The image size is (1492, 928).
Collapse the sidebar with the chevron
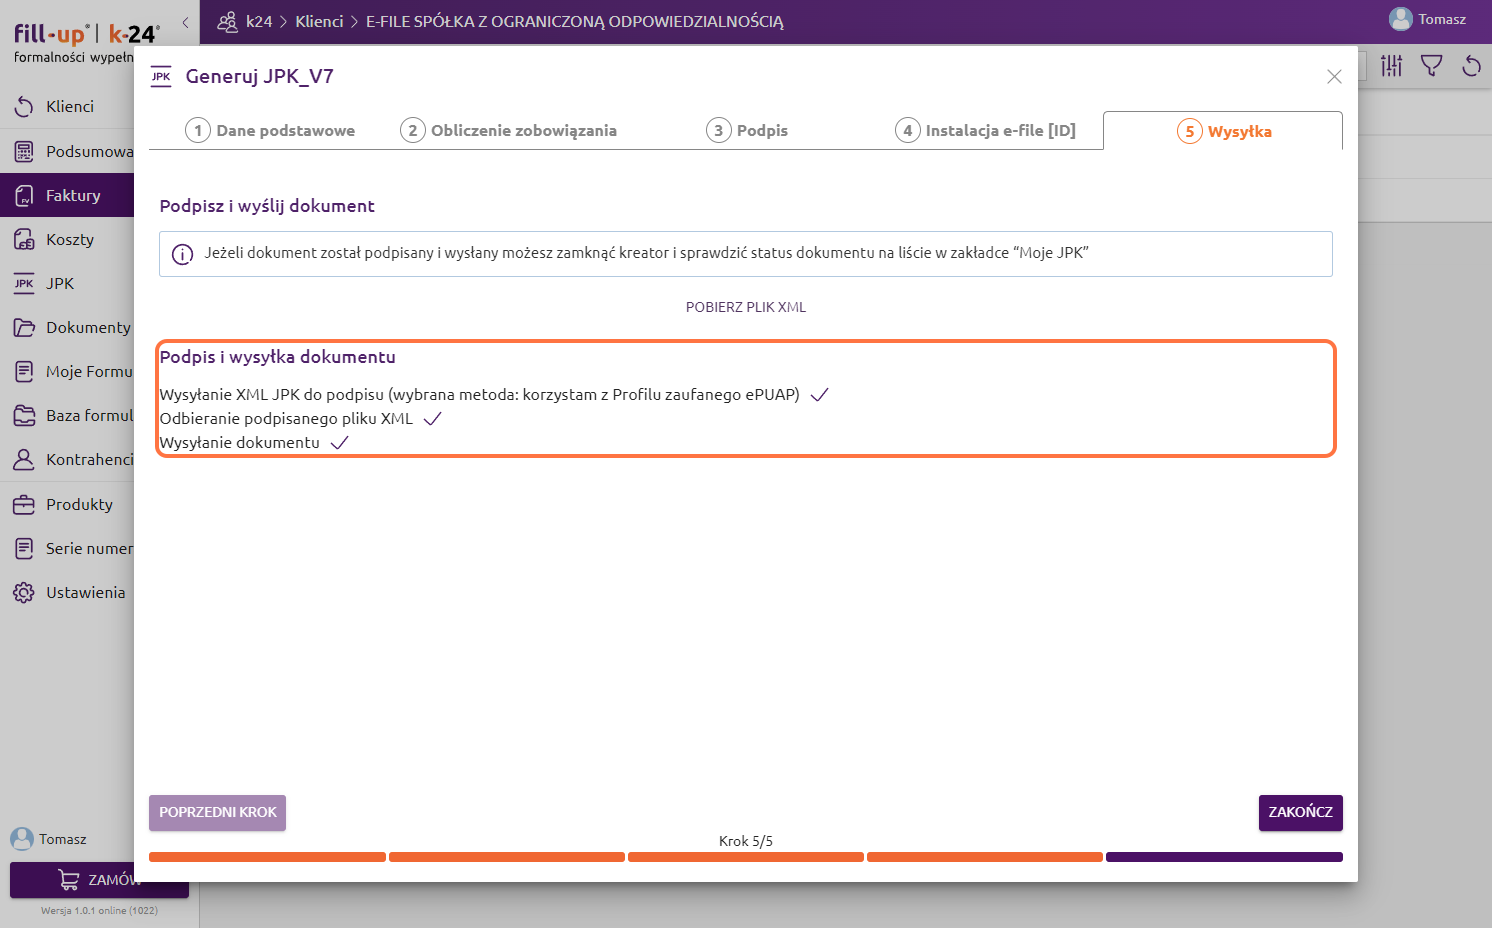pyautogui.click(x=185, y=22)
